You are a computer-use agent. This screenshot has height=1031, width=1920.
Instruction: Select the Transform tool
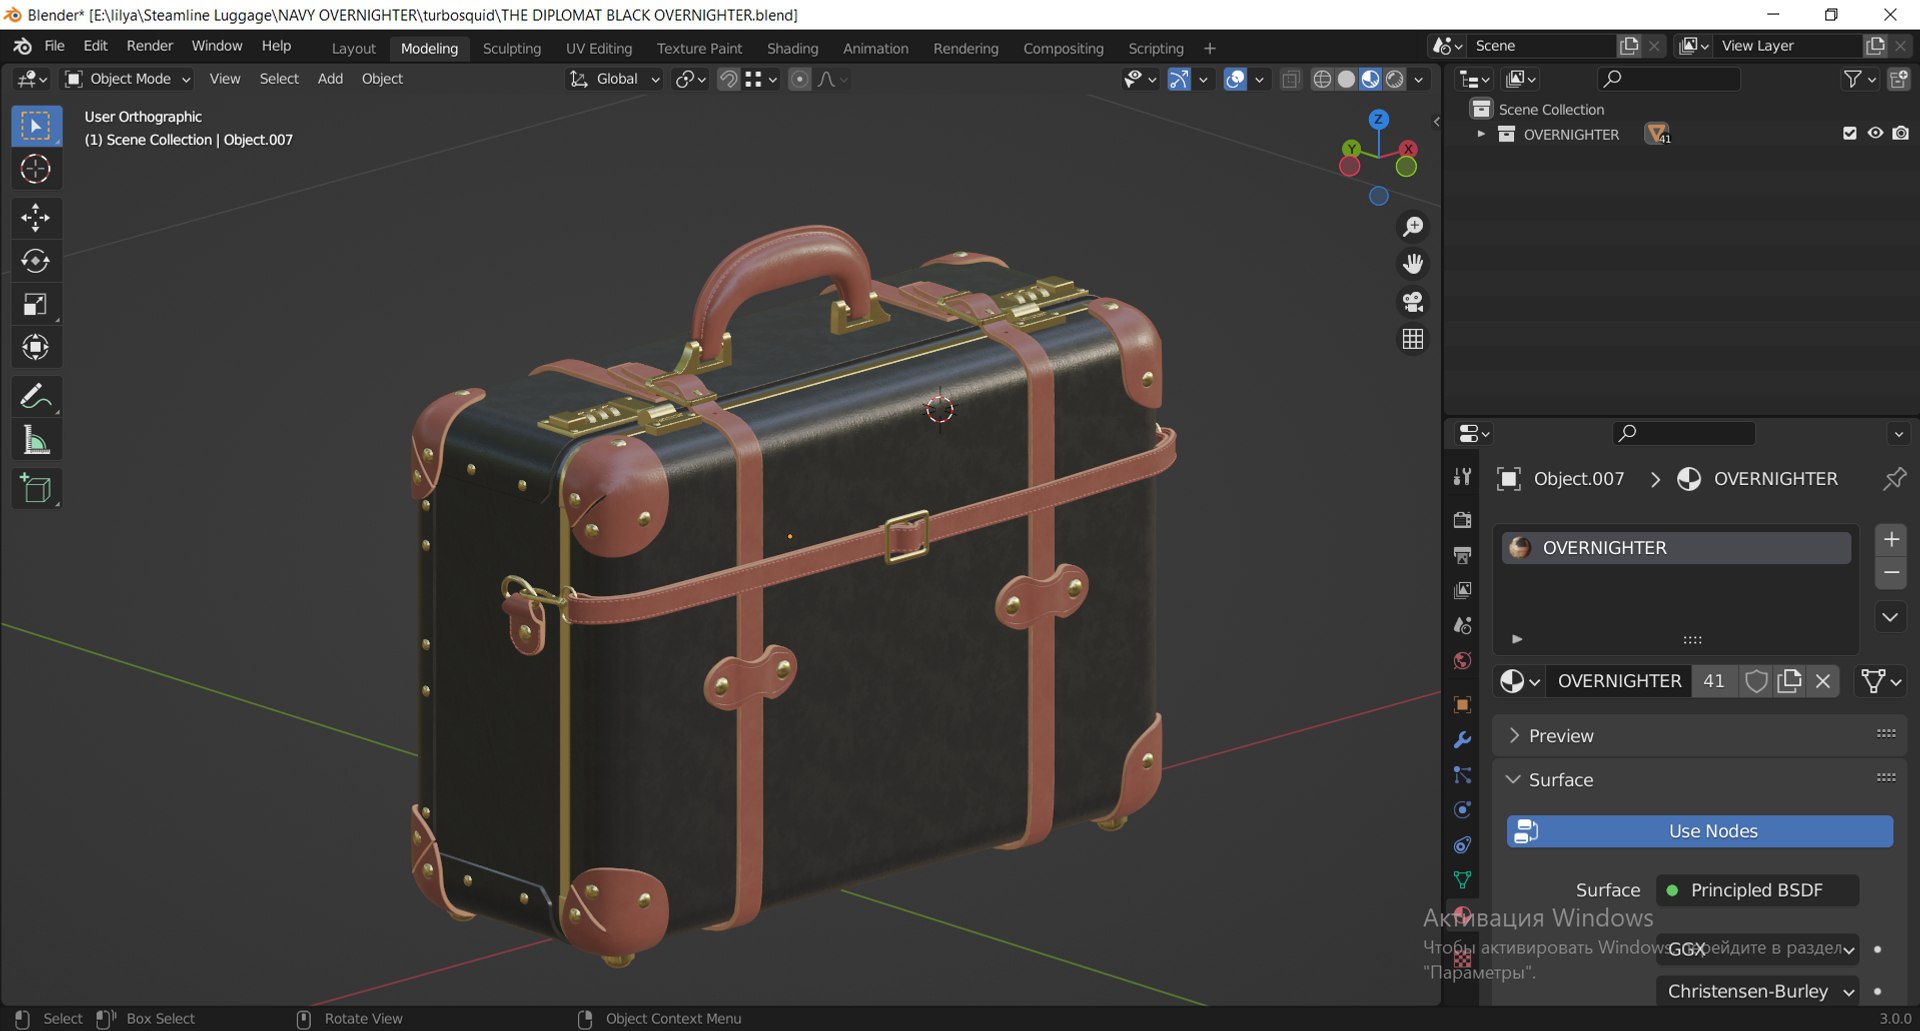[x=36, y=347]
